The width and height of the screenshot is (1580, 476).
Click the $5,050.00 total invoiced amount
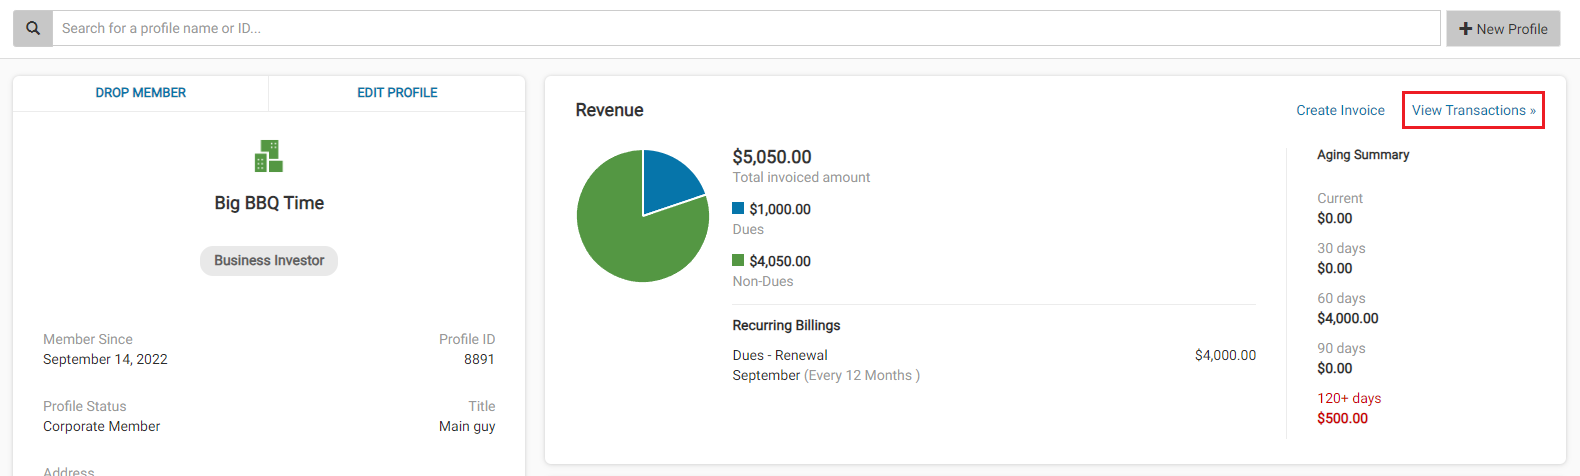[772, 157]
